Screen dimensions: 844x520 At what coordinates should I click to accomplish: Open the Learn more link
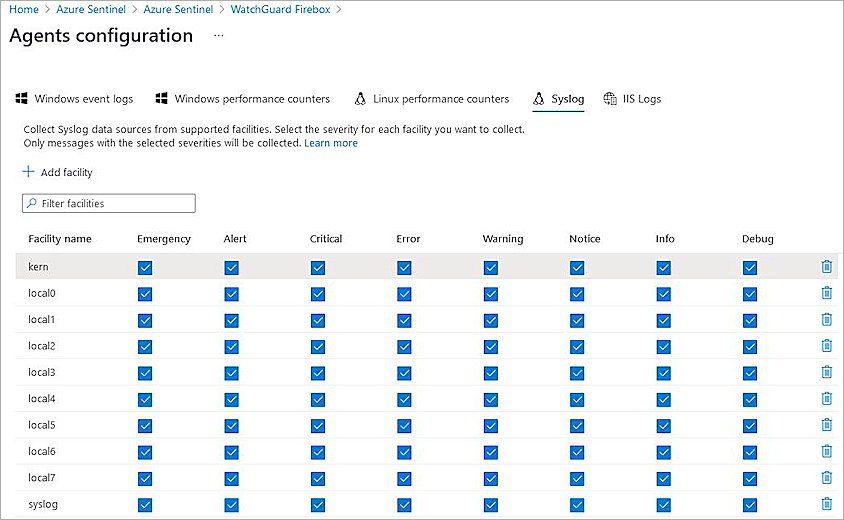(x=331, y=143)
